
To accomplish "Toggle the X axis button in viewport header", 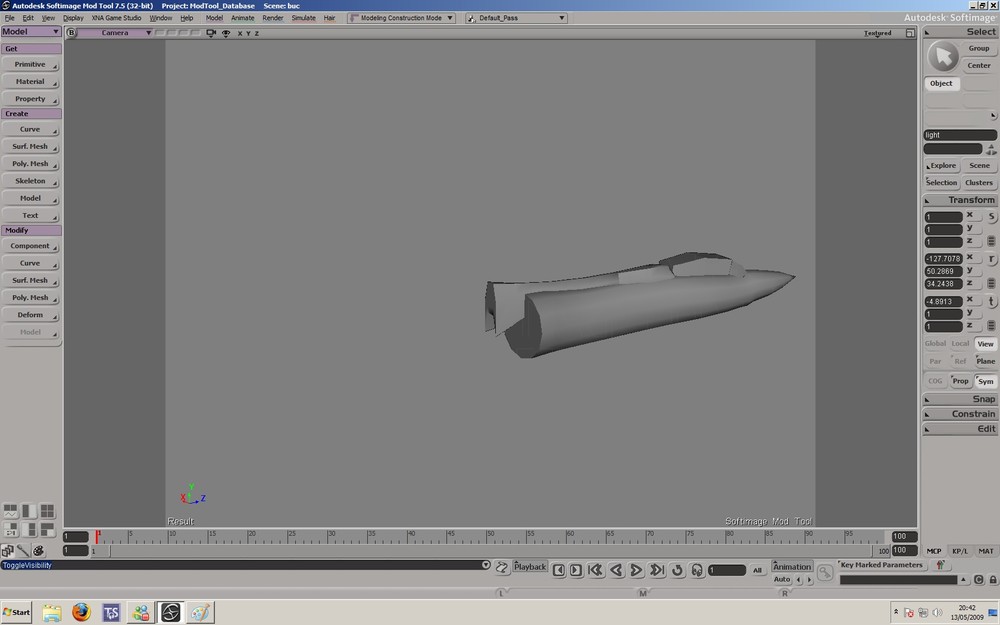I will 240,33.
